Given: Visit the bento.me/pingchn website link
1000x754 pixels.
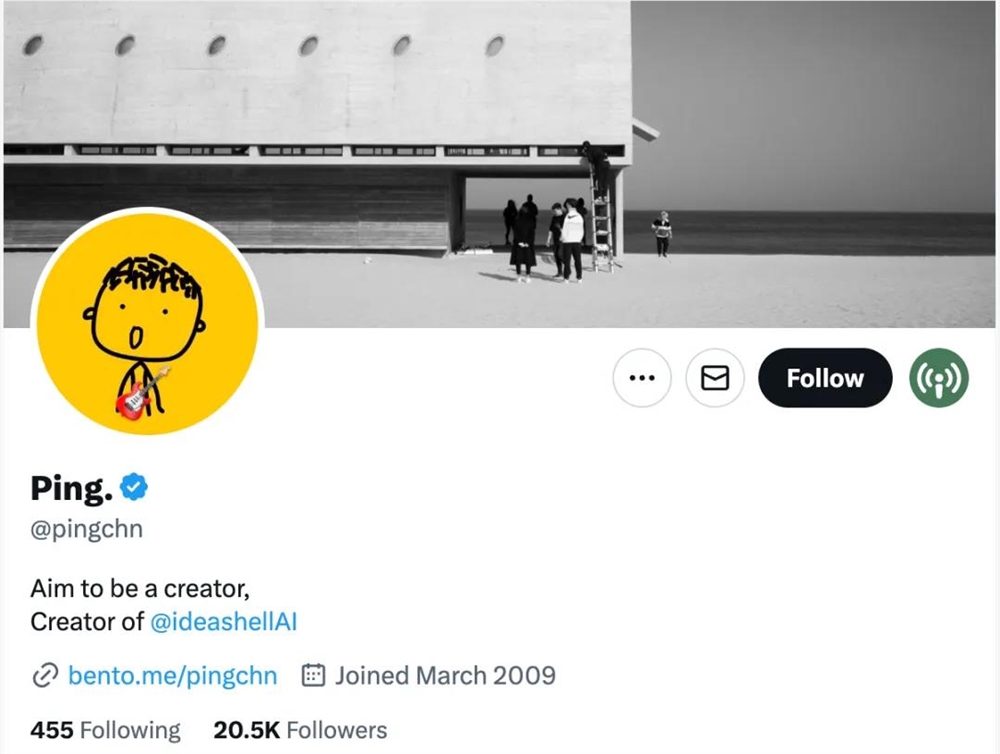Looking at the screenshot, I should click(x=172, y=675).
